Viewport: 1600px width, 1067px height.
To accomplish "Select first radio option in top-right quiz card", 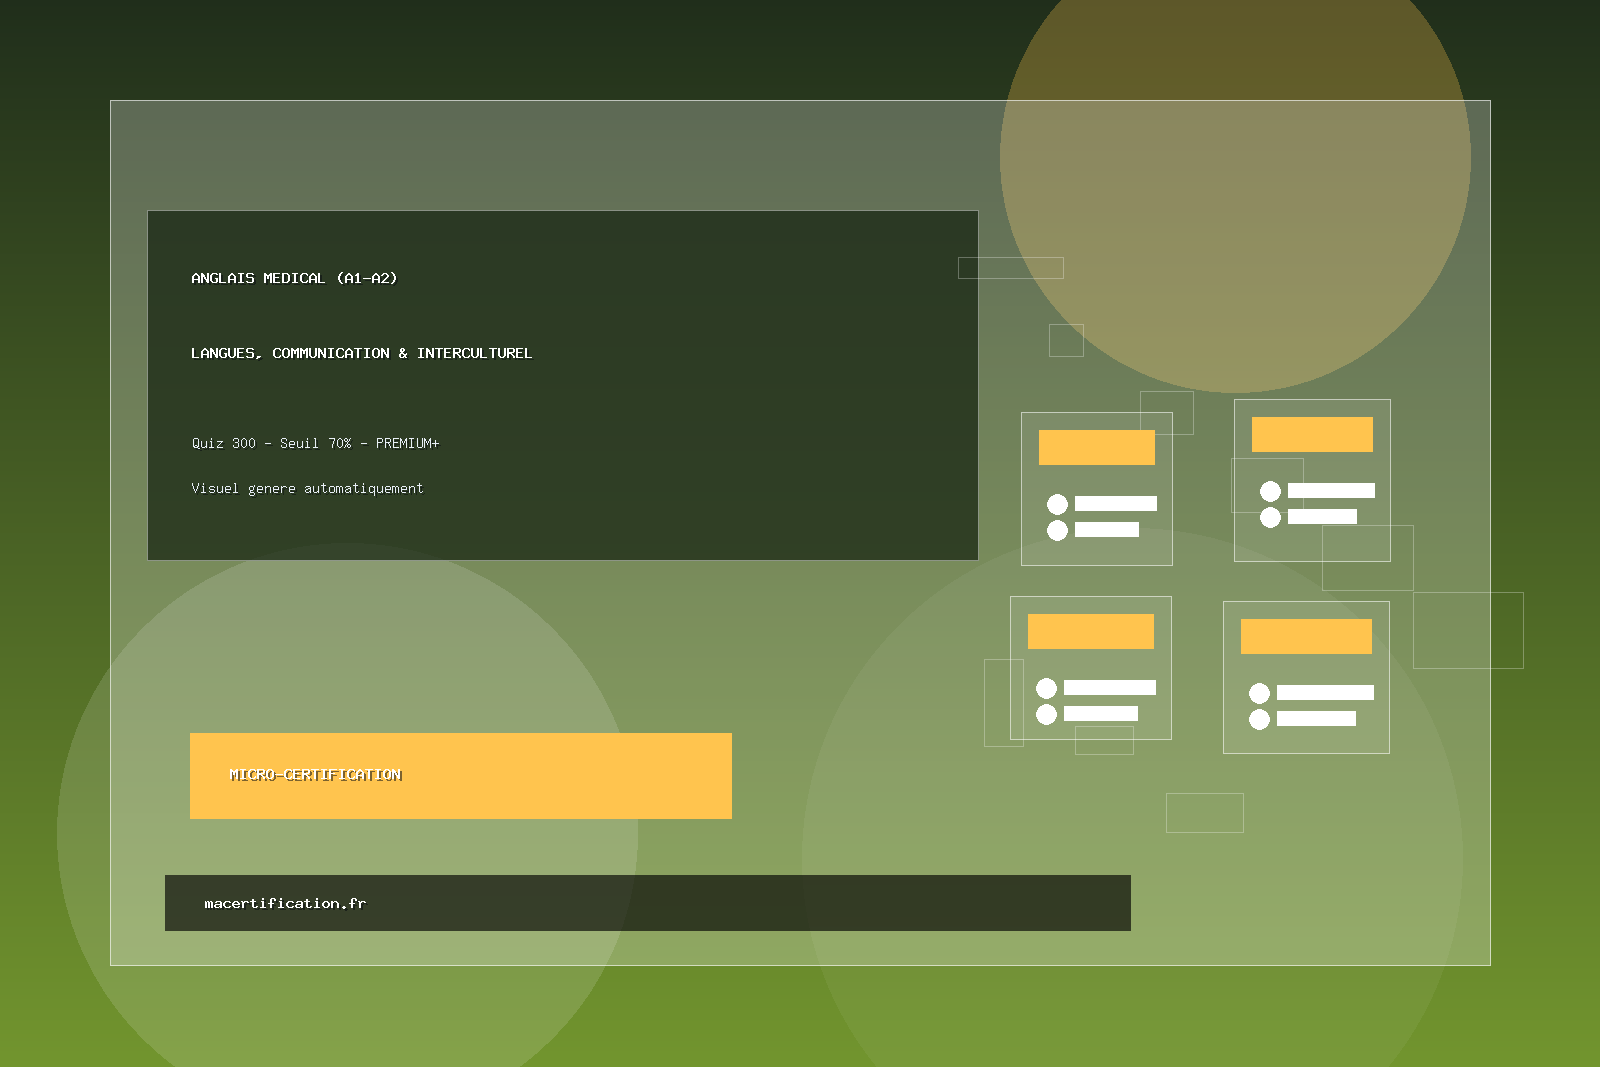I will coord(1270,491).
